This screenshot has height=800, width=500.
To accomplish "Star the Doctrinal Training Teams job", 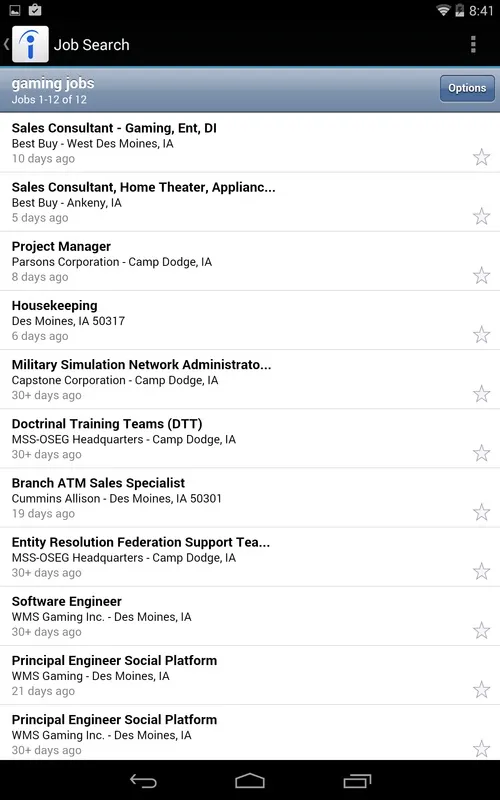I will click(x=481, y=453).
